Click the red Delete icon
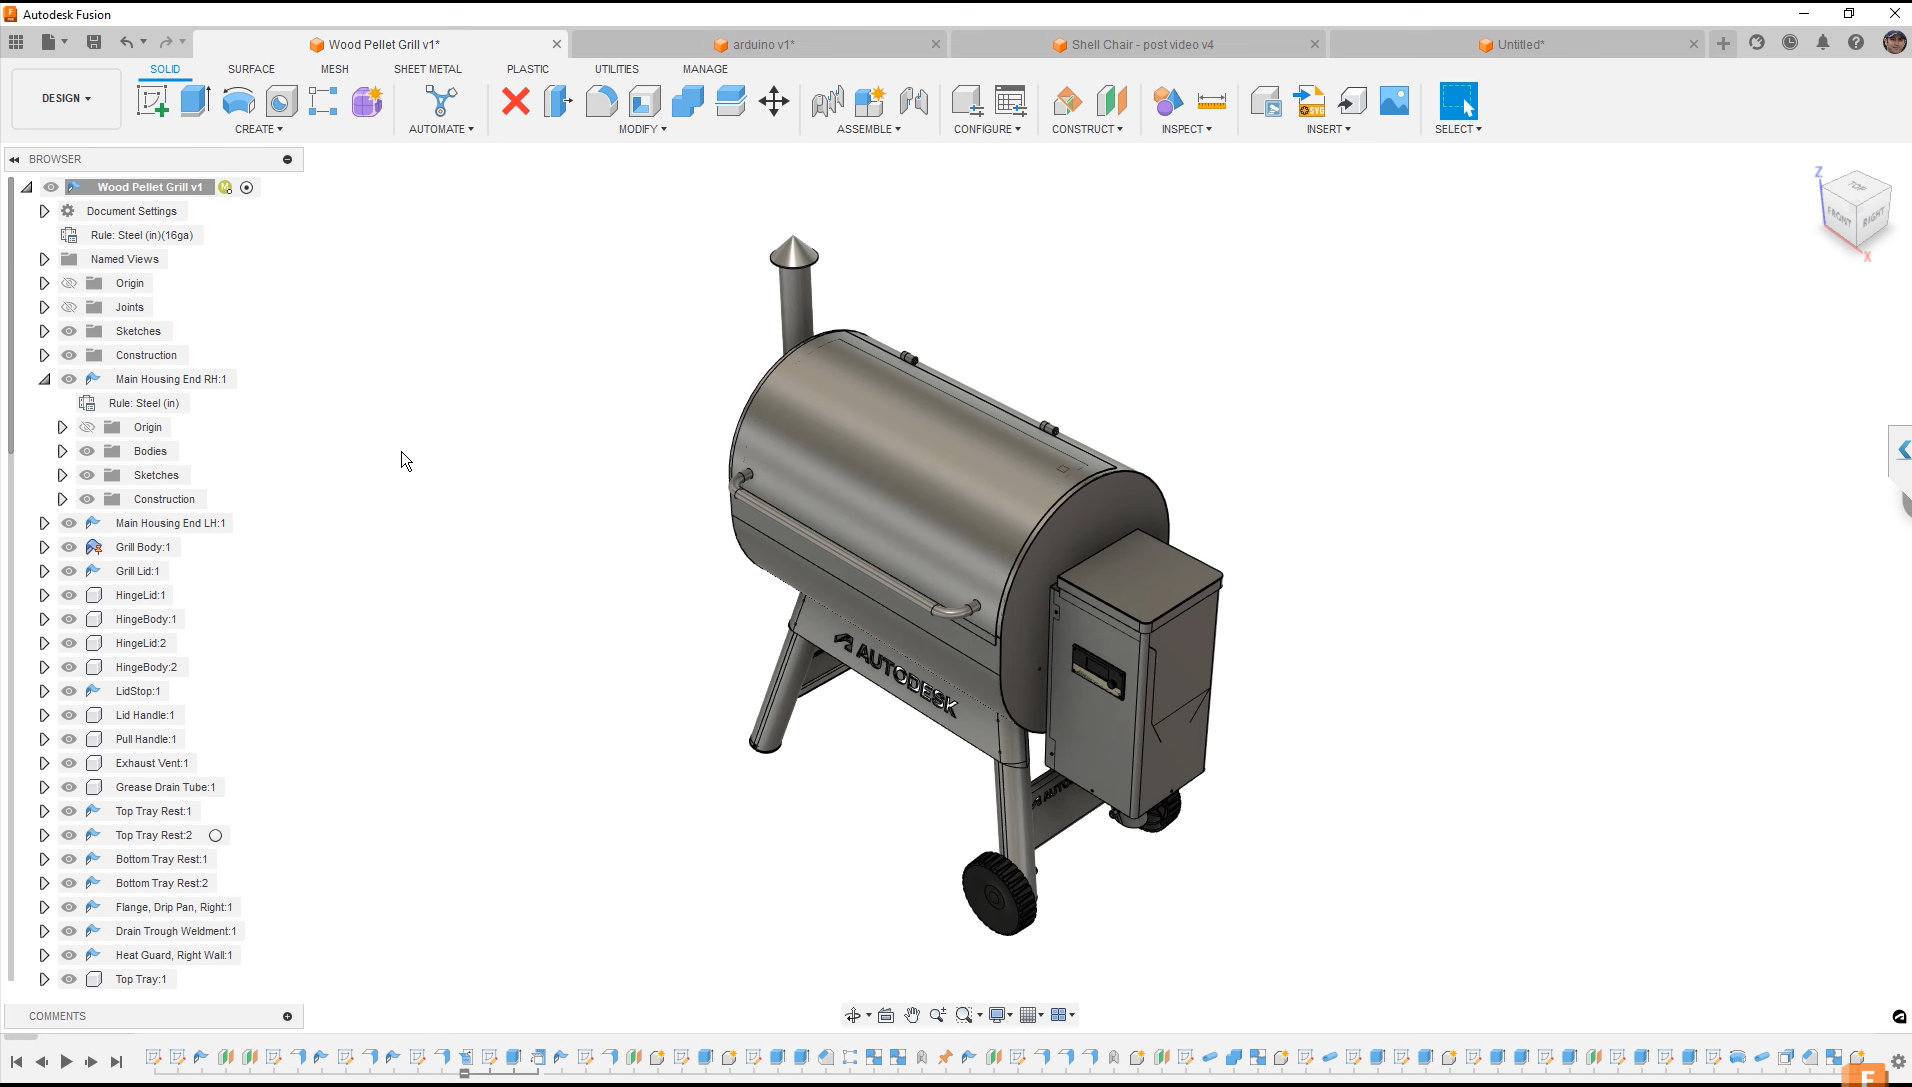The image size is (1912, 1087). coord(516,101)
